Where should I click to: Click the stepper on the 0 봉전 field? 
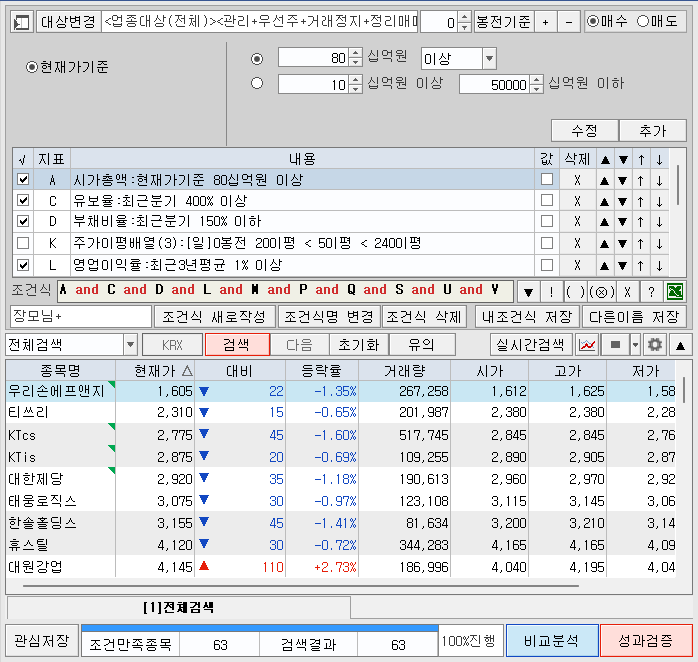click(x=465, y=22)
